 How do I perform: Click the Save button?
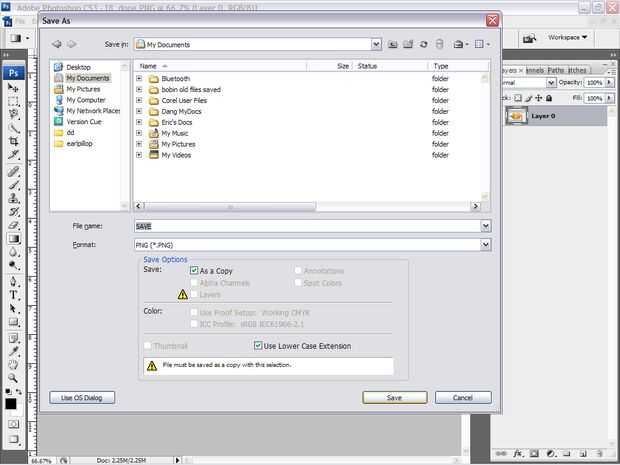point(395,397)
